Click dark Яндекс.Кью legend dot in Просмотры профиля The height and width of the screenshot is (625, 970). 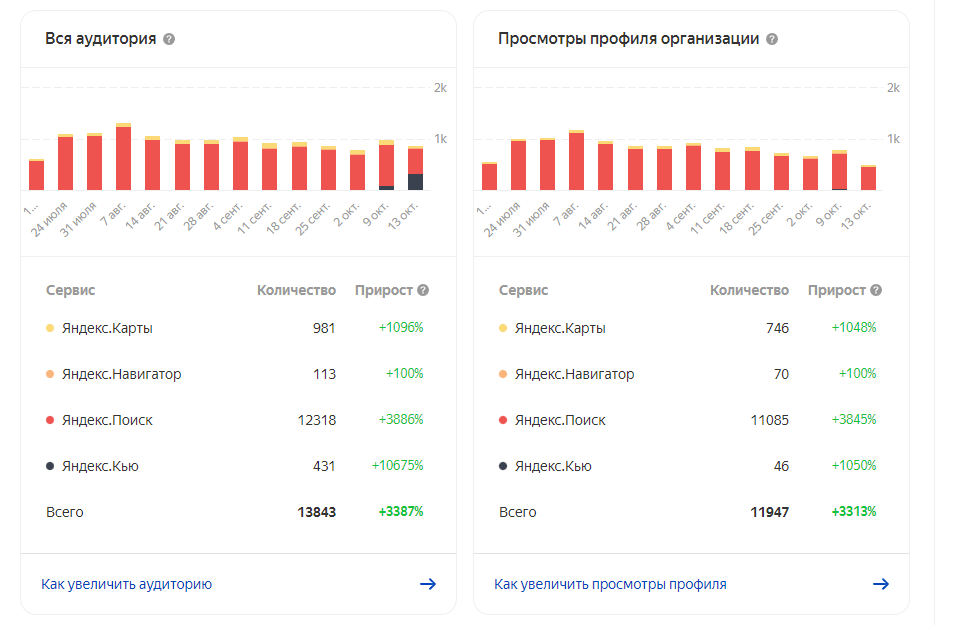click(x=503, y=466)
